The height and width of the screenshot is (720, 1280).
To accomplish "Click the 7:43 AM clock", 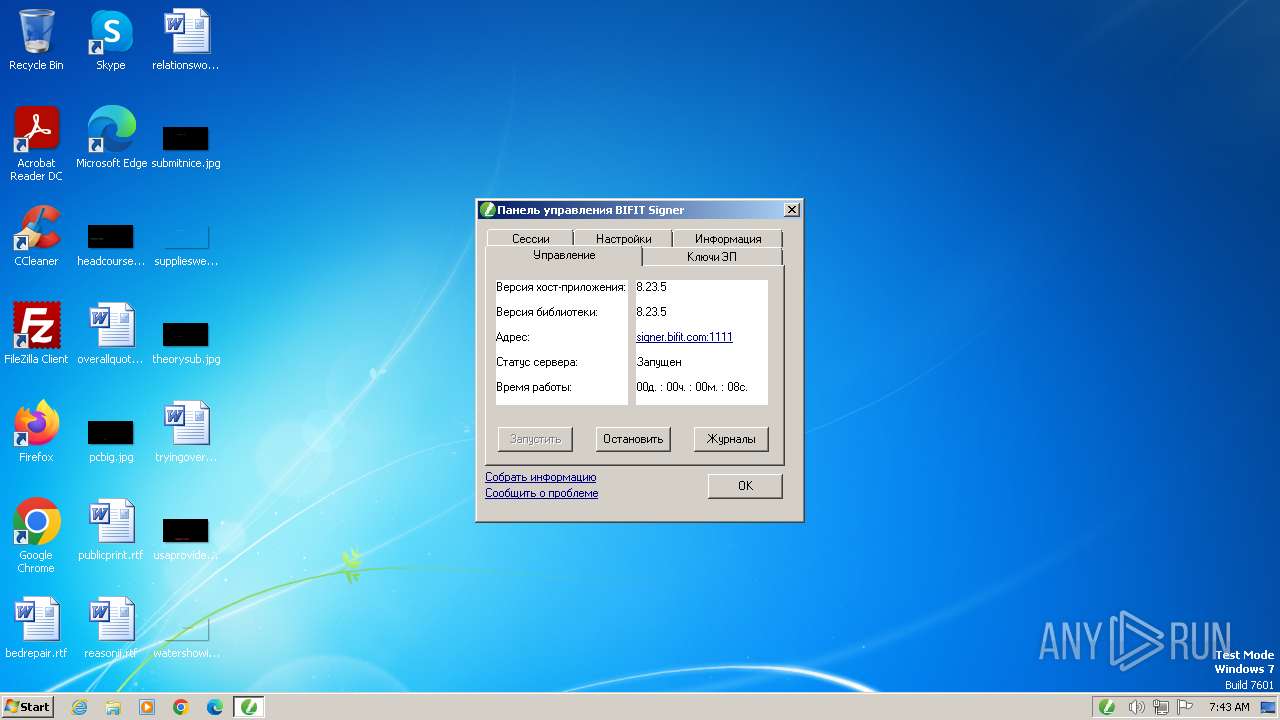I will [1229, 707].
